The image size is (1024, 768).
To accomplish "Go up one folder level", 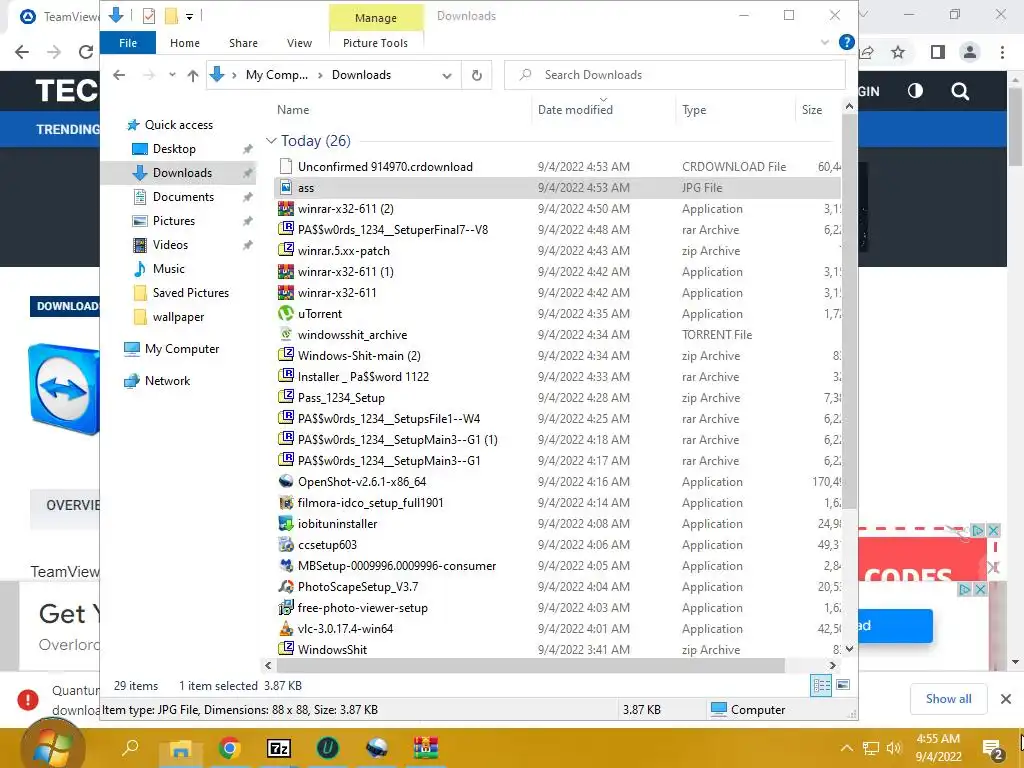I will [193, 76].
